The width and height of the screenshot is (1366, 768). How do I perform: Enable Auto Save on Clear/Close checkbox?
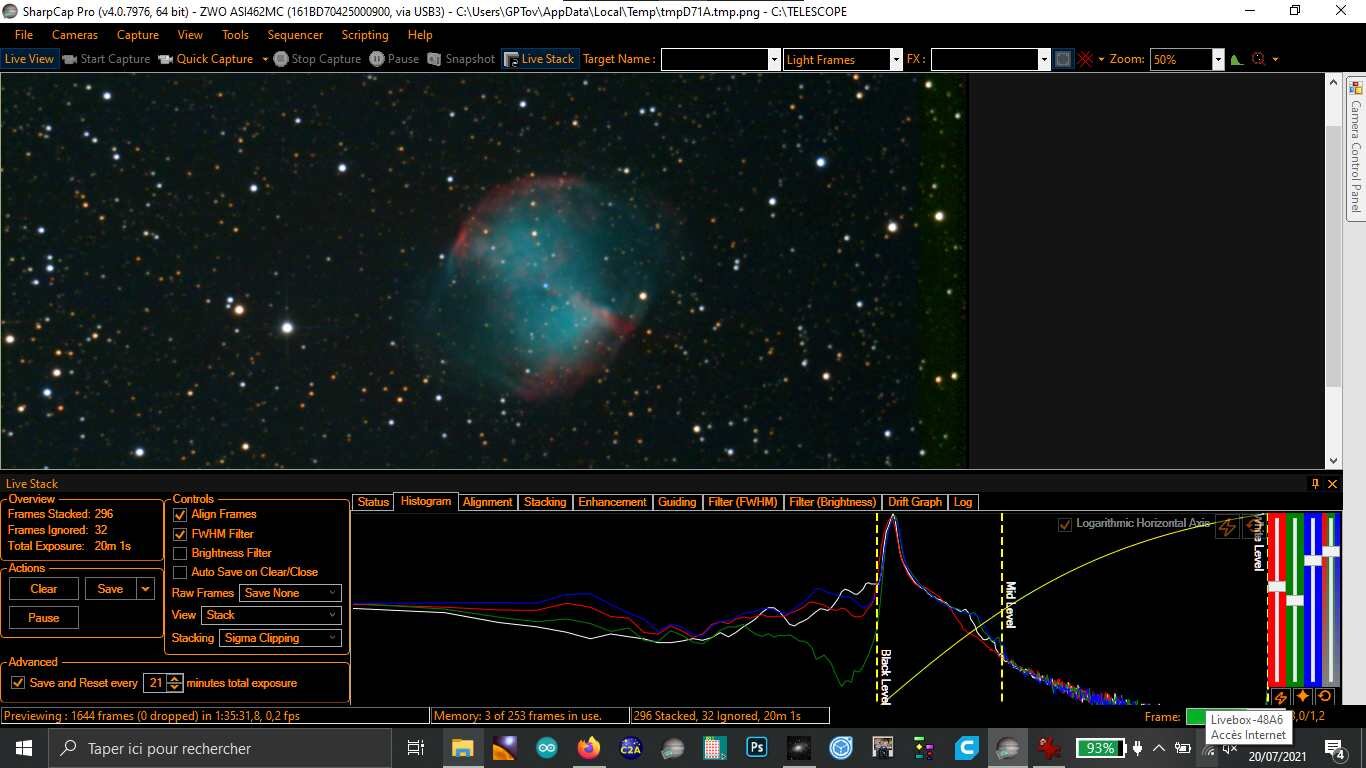(x=180, y=572)
